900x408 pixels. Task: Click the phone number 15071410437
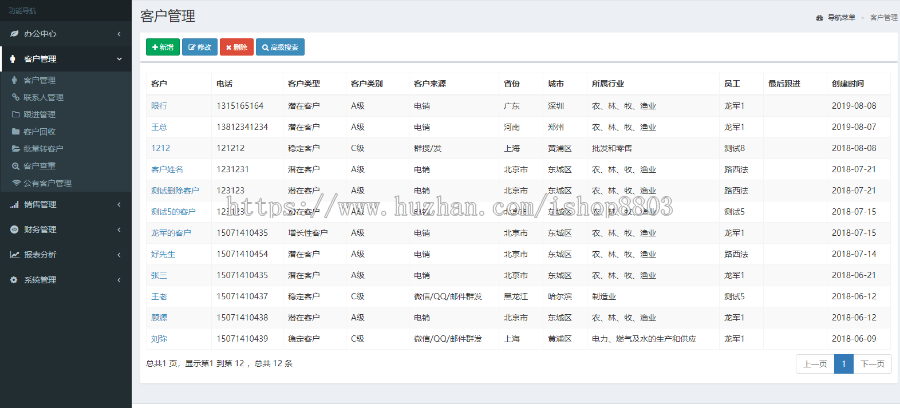242,297
